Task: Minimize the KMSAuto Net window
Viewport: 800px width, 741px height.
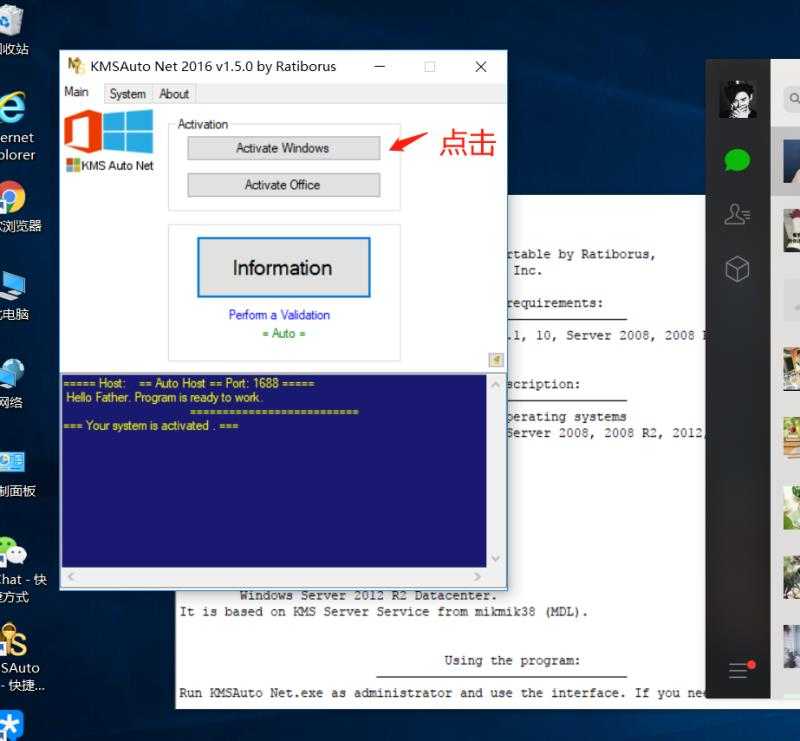Action: click(380, 66)
